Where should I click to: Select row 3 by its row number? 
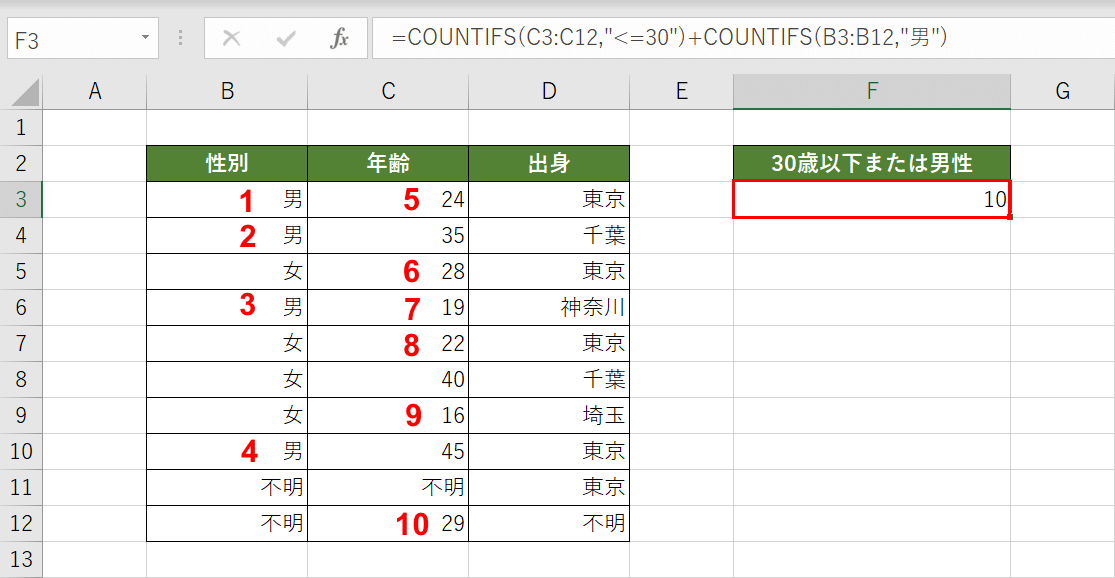22,199
